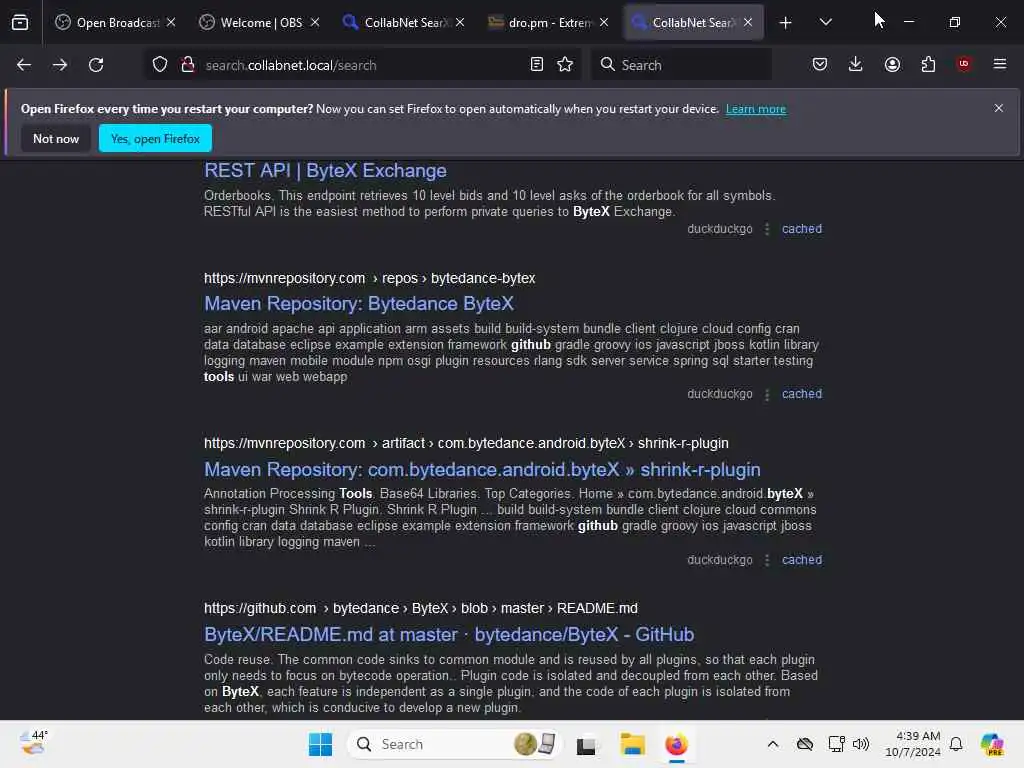Open tracking protection shield icon
Viewport: 1024px width, 768px height.
[160, 65]
